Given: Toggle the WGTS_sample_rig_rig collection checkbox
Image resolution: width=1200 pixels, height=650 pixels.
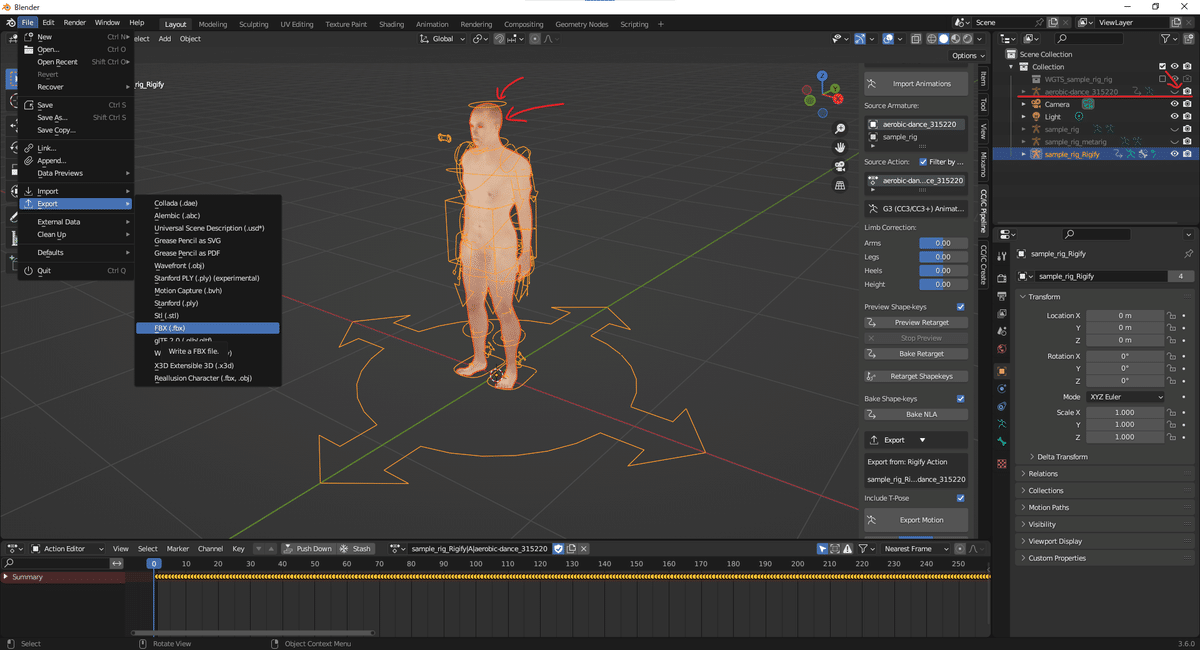Looking at the screenshot, I should [x=1162, y=79].
